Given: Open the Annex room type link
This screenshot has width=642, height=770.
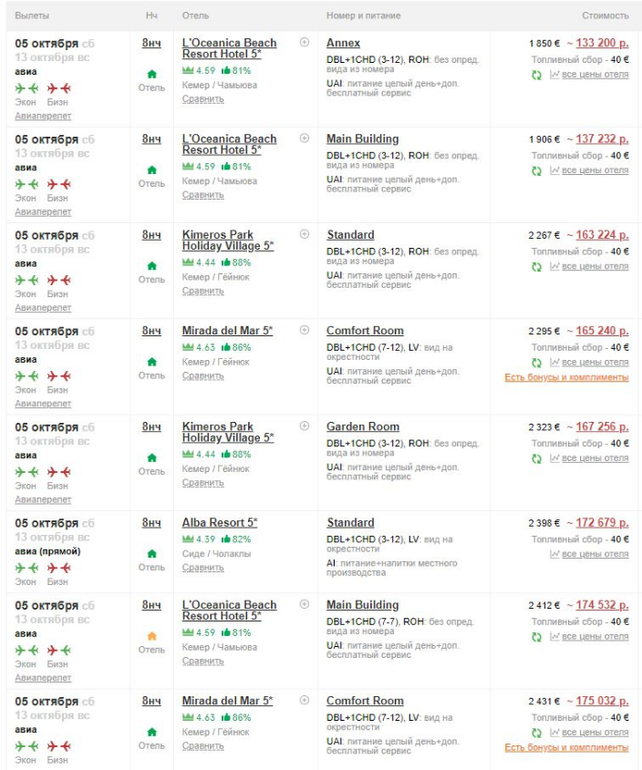Looking at the screenshot, I should point(343,43).
